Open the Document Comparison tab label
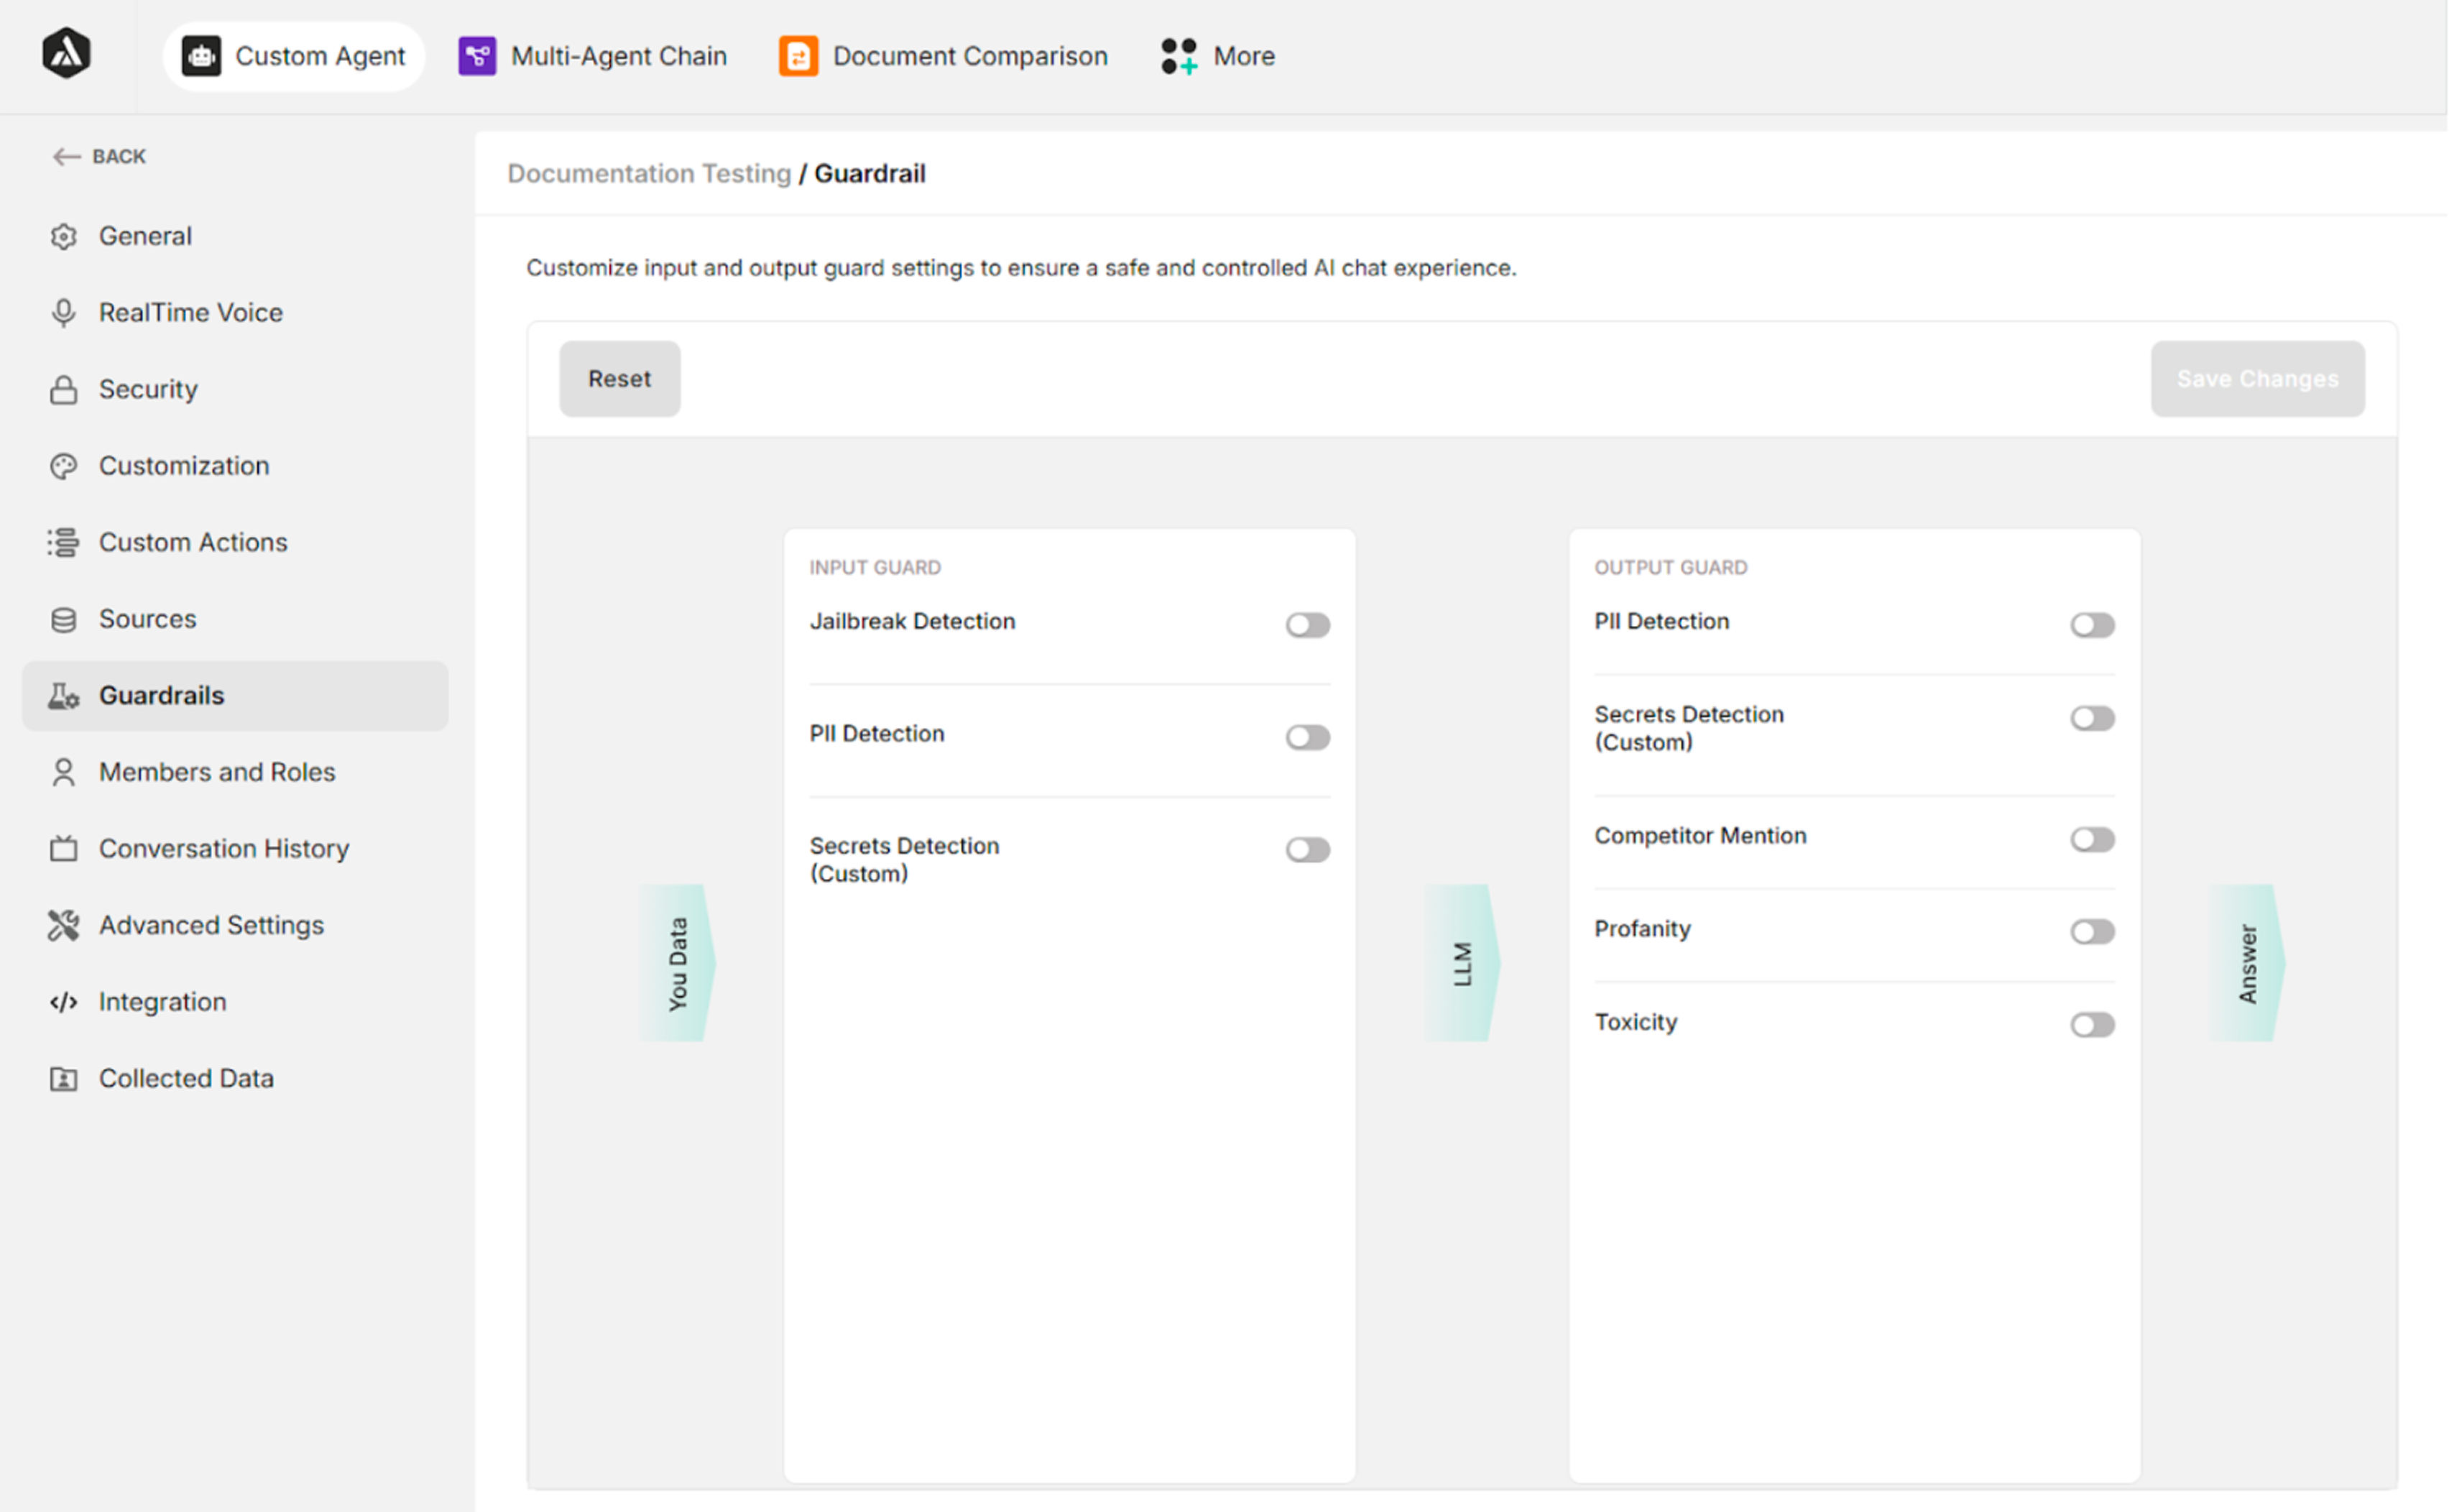2449x1512 pixels. coord(970,56)
